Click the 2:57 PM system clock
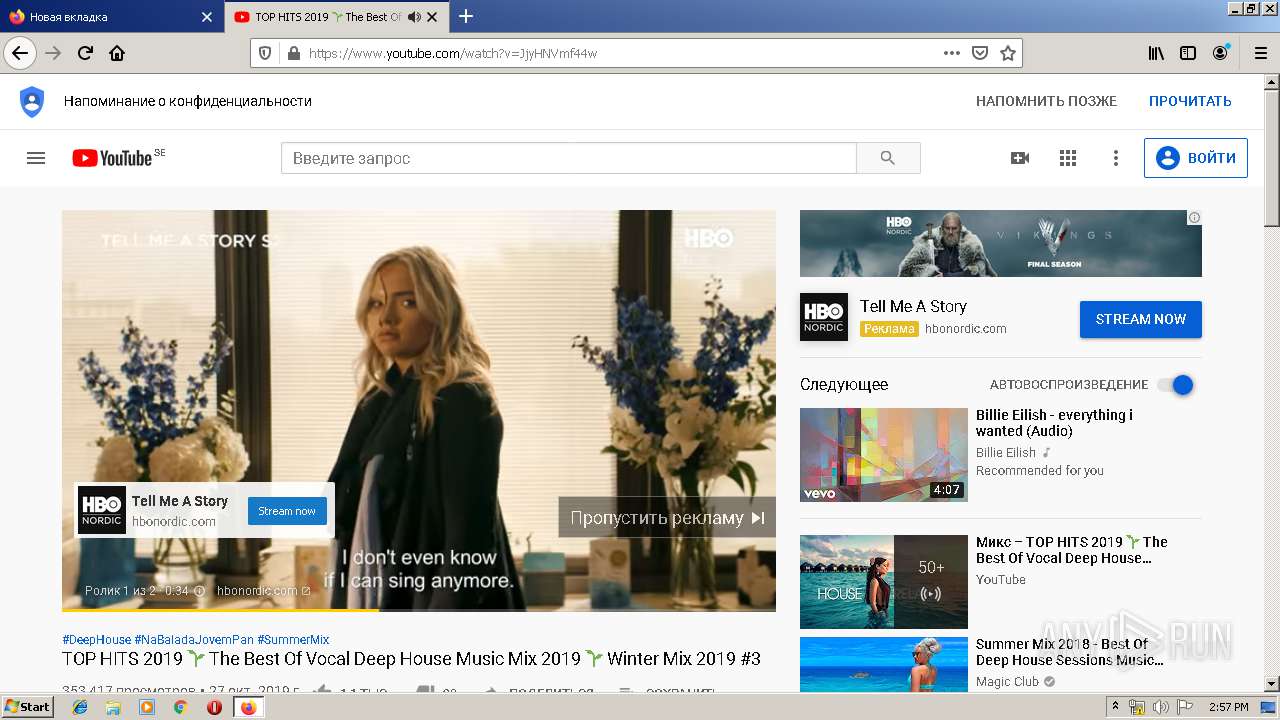 [x=1228, y=707]
